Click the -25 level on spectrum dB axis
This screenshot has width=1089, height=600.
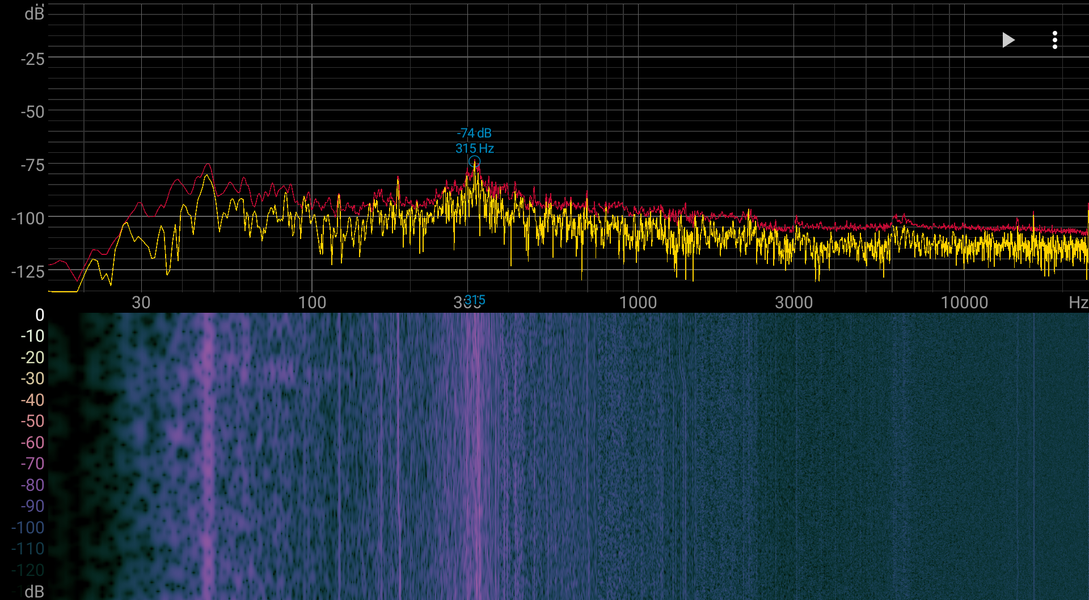click(32, 59)
